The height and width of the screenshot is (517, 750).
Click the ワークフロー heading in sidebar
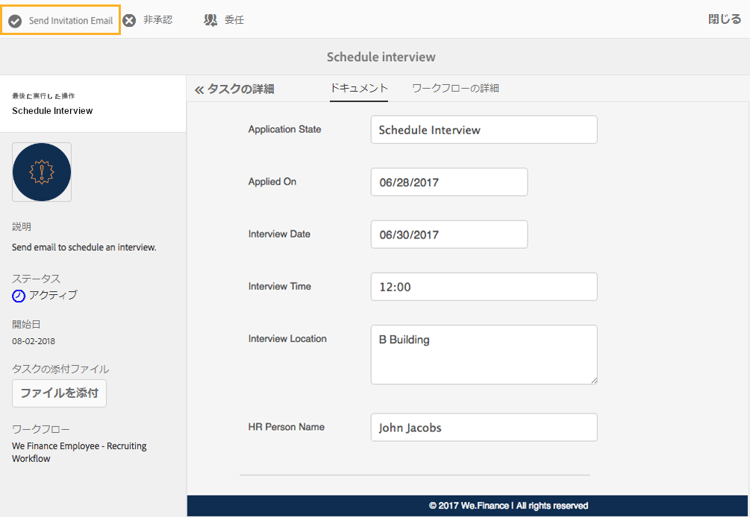click(x=41, y=429)
